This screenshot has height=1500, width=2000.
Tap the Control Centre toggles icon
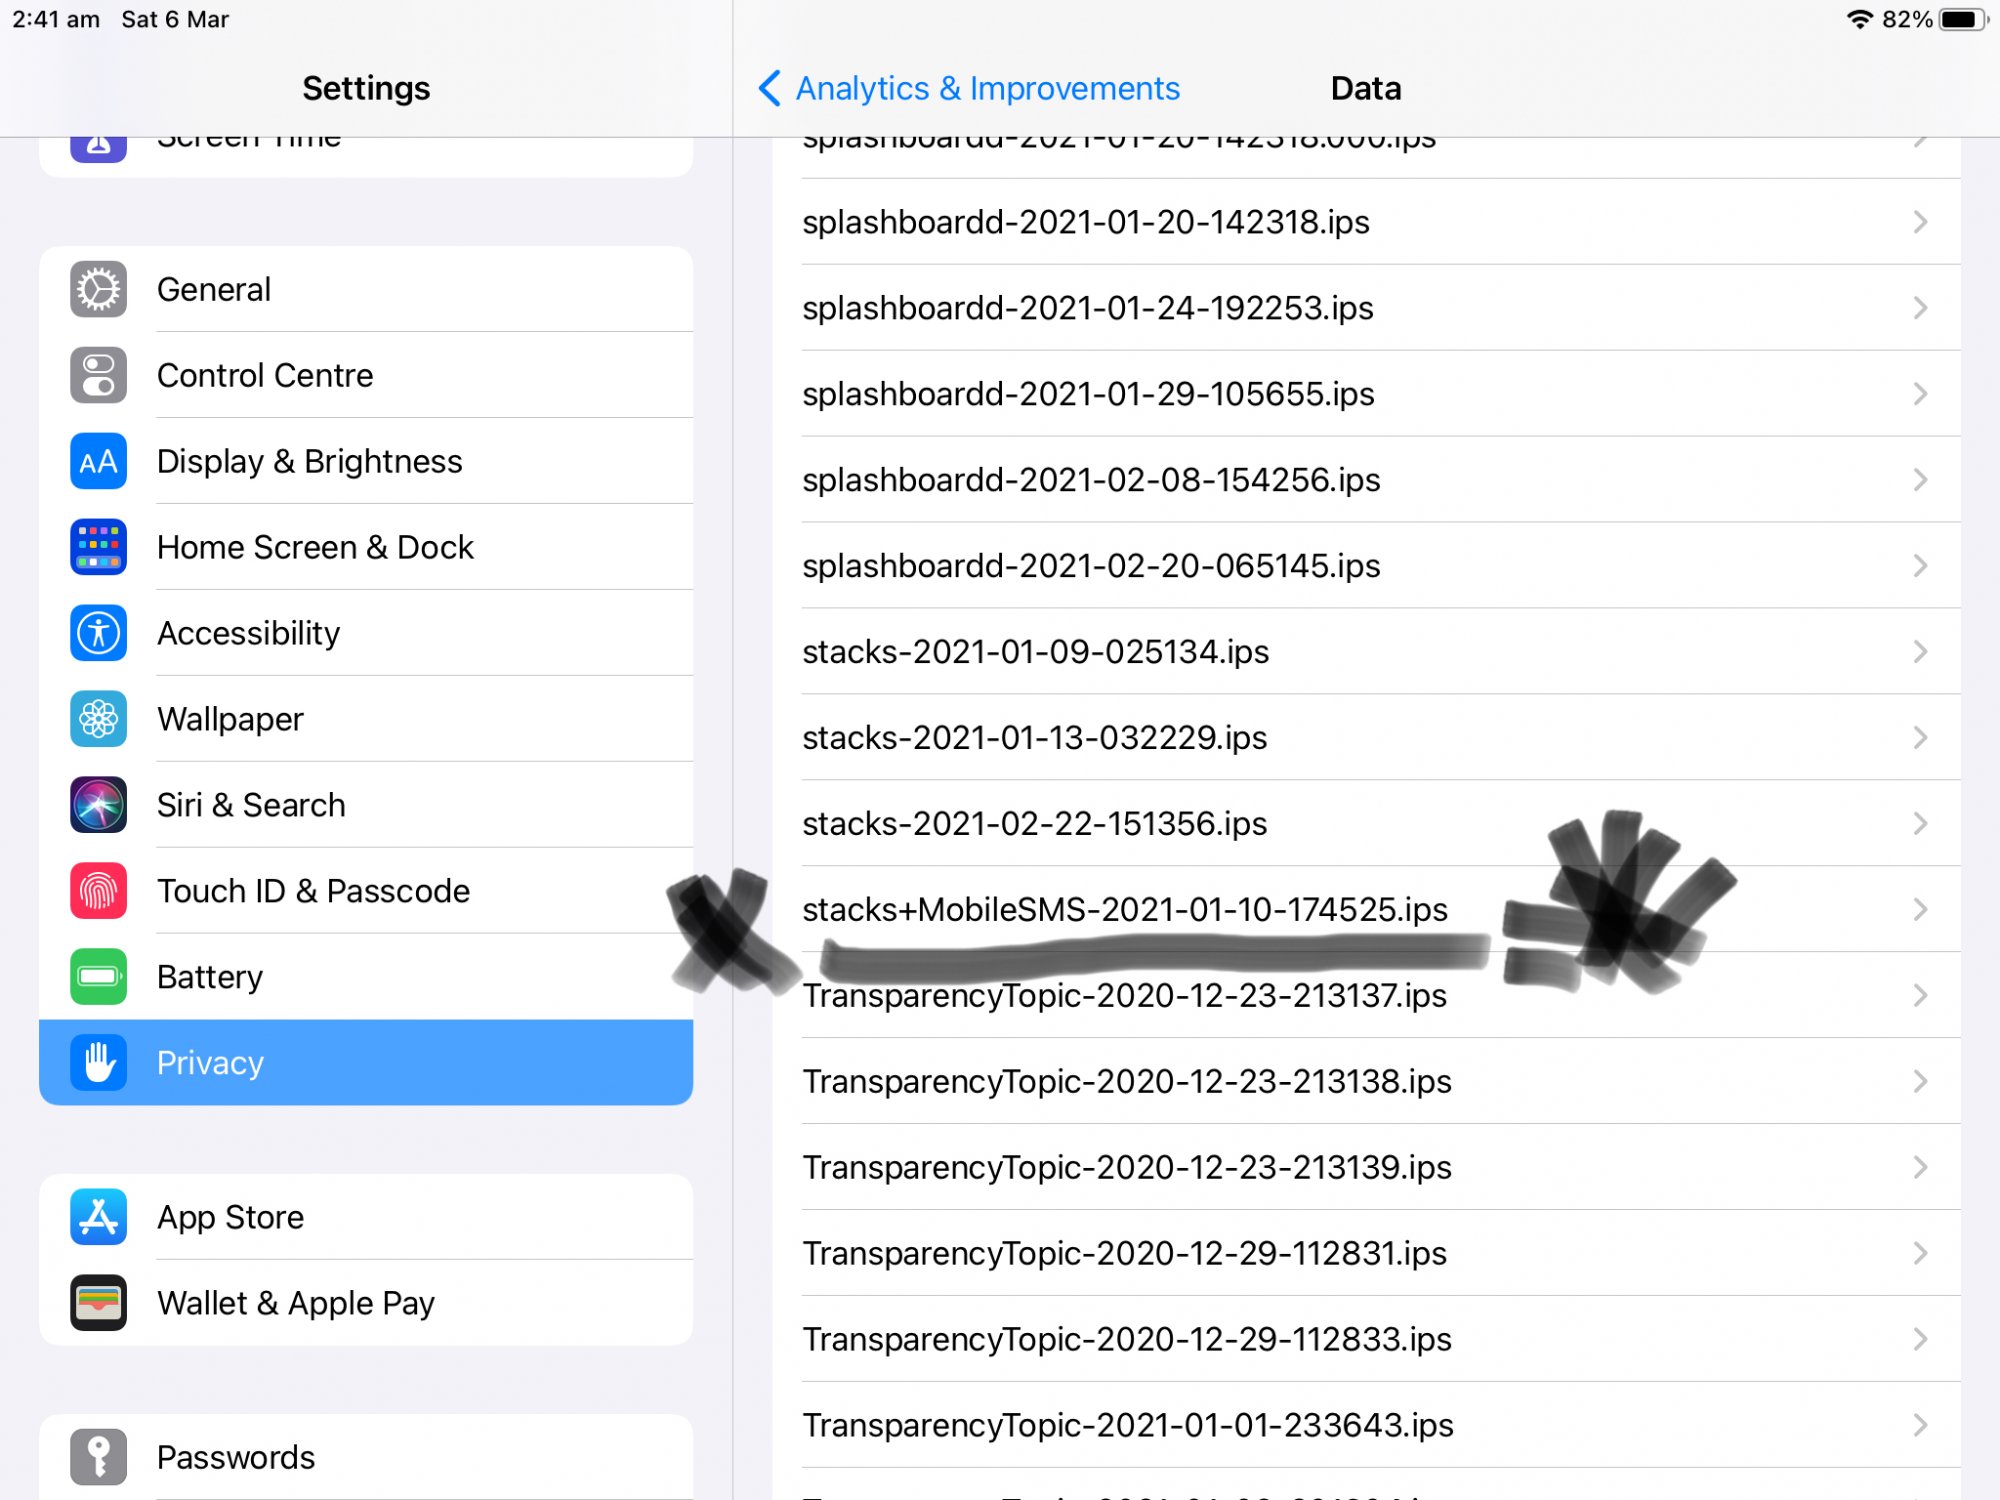98,376
